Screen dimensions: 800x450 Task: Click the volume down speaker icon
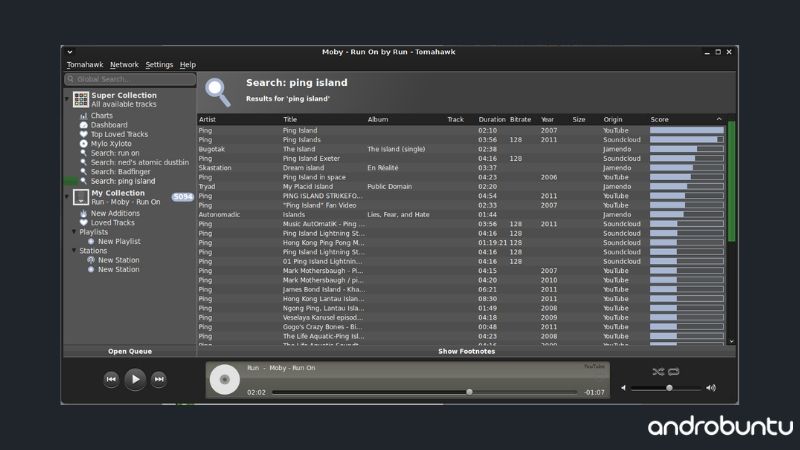(623, 388)
